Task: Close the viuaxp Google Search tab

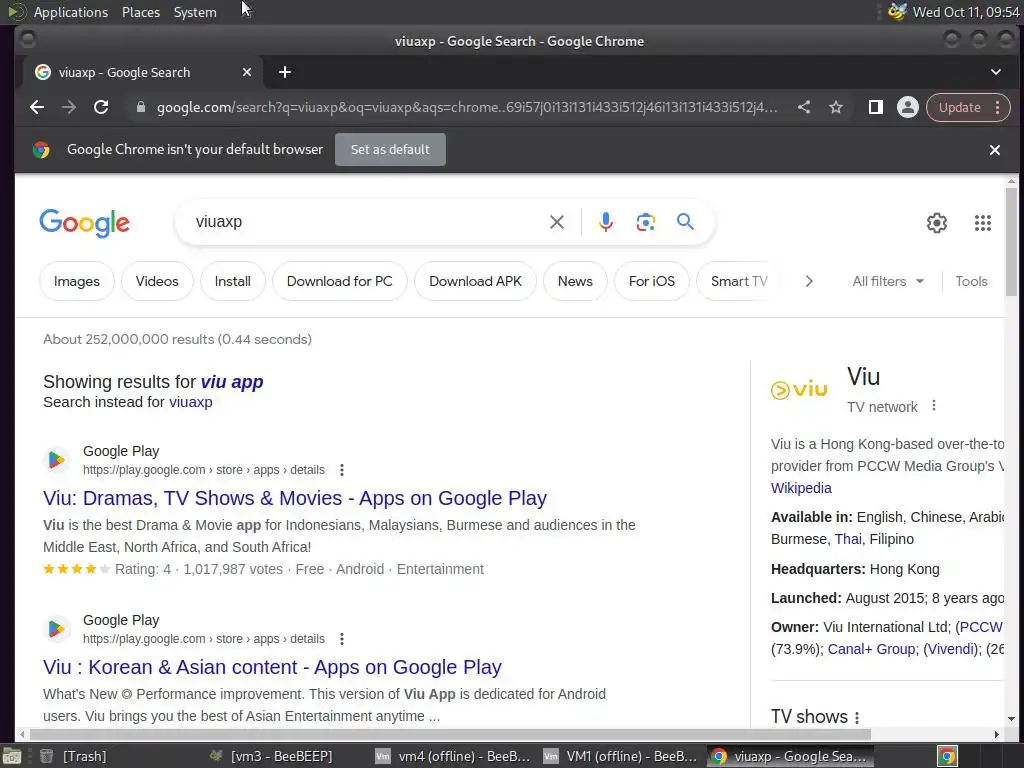Action: (x=247, y=72)
